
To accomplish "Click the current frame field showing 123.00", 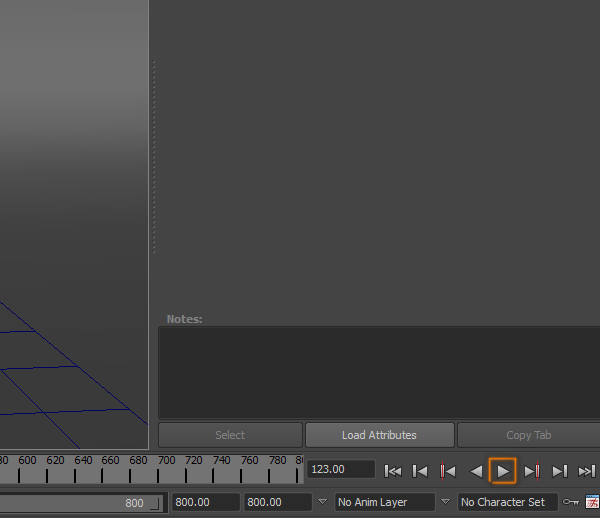I will pyautogui.click(x=341, y=469).
